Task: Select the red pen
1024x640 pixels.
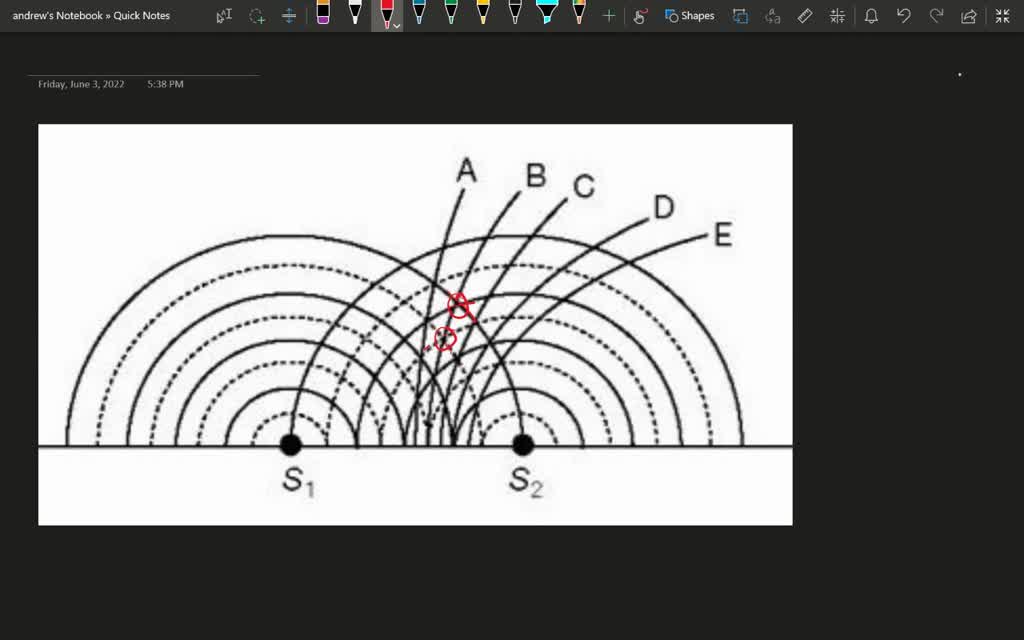Action: pos(385,13)
